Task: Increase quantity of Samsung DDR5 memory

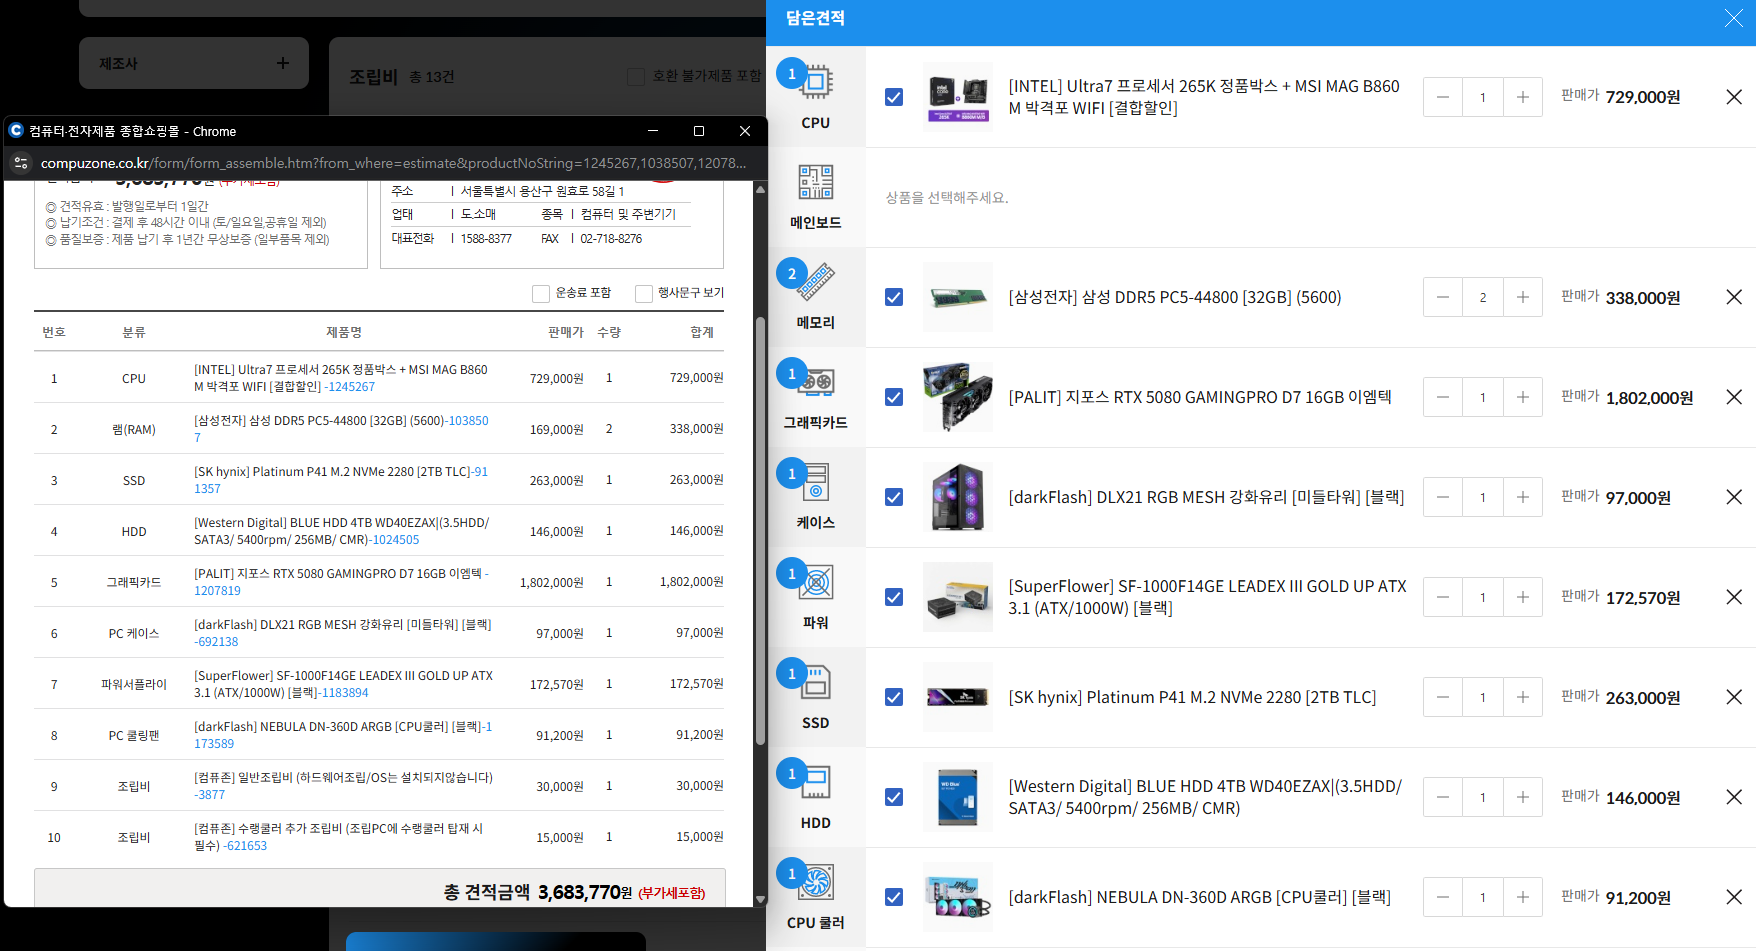Action: 1522,297
